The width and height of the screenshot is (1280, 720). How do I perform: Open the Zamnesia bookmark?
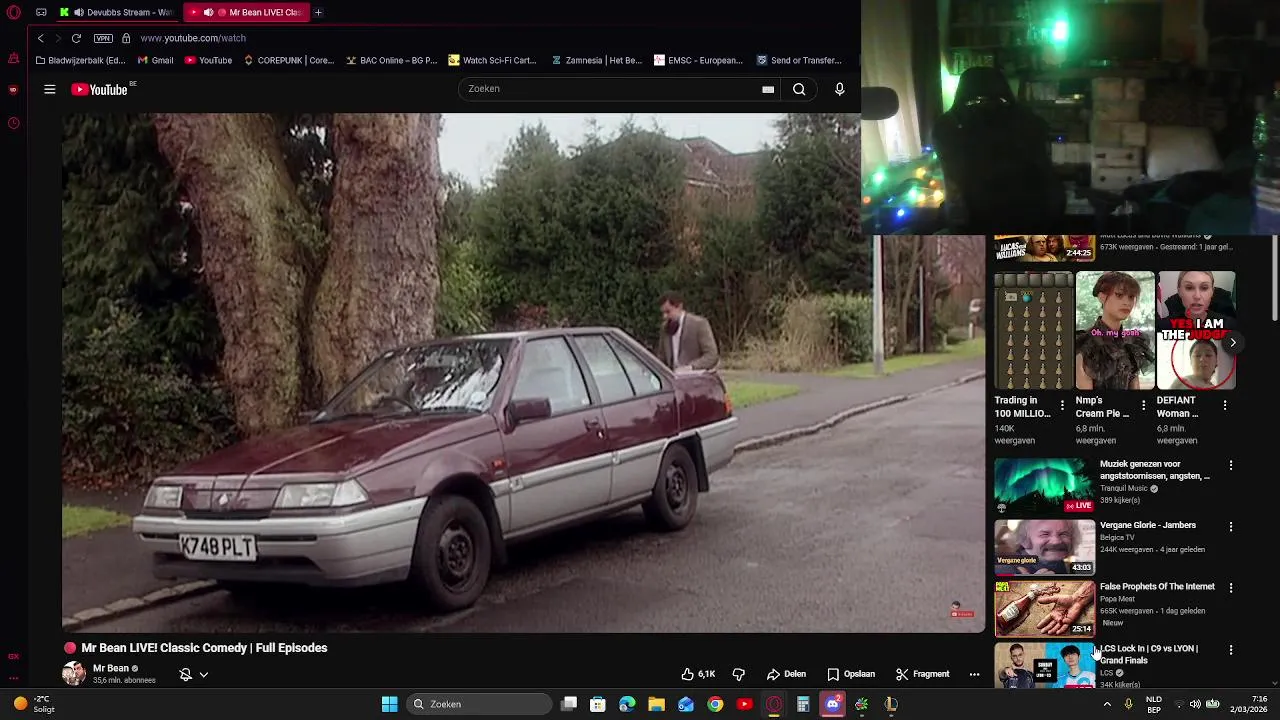pyautogui.click(x=597, y=60)
